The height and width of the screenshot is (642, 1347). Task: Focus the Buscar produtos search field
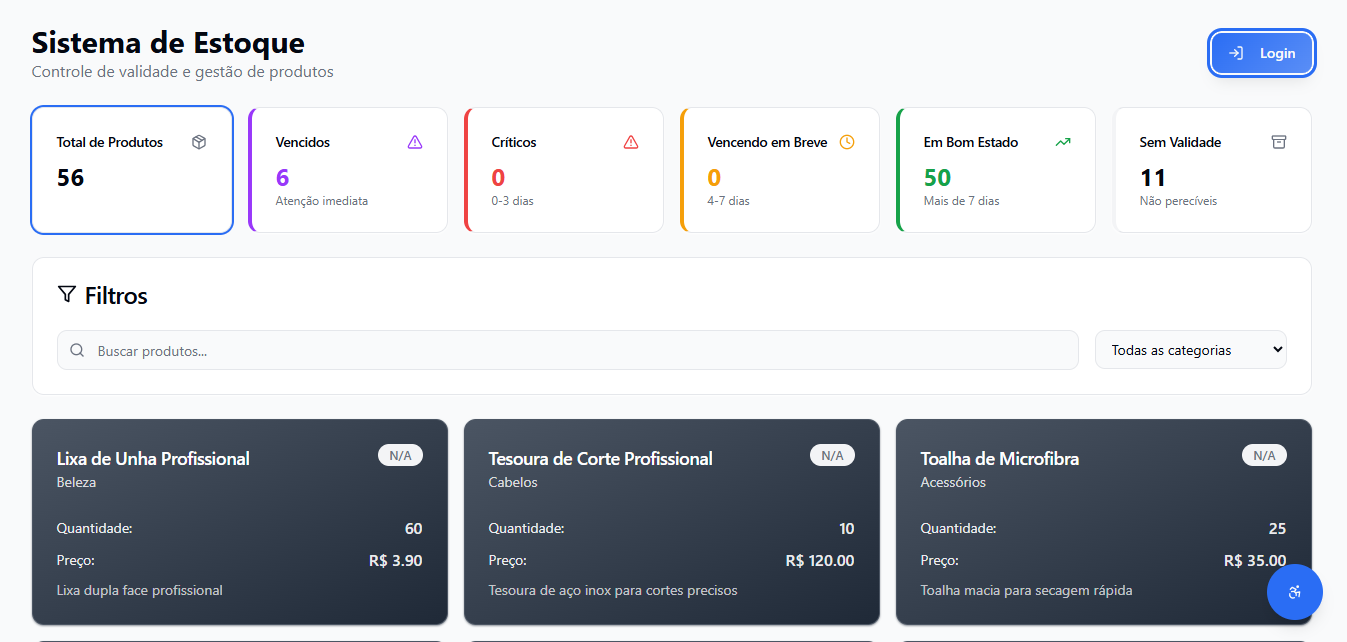(580, 351)
